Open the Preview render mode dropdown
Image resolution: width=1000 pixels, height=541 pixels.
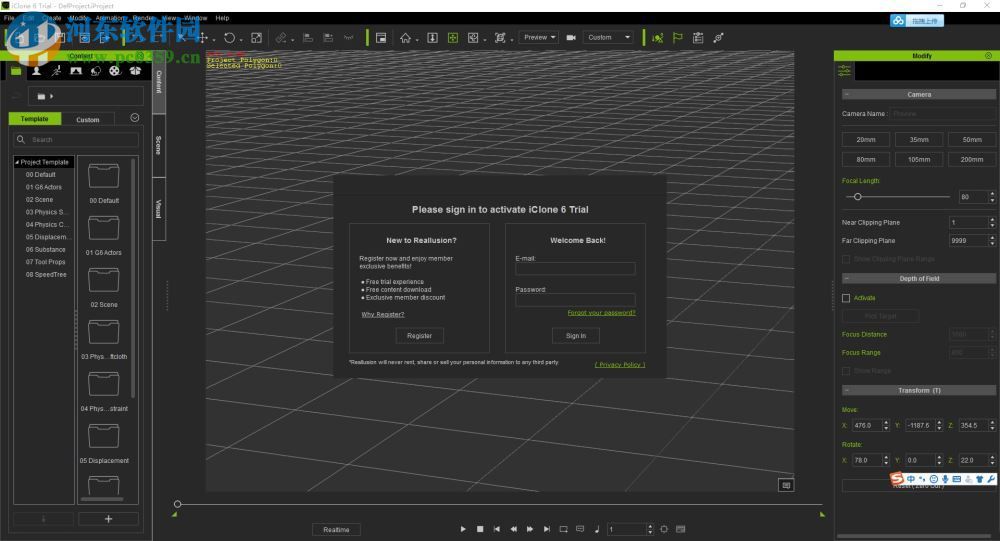539,38
